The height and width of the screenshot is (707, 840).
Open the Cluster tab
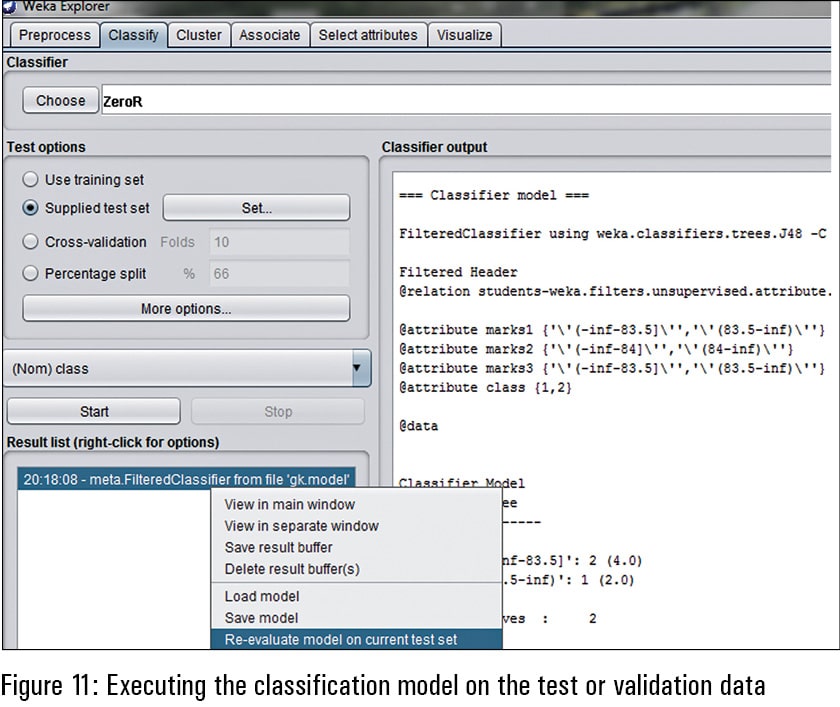tap(199, 35)
